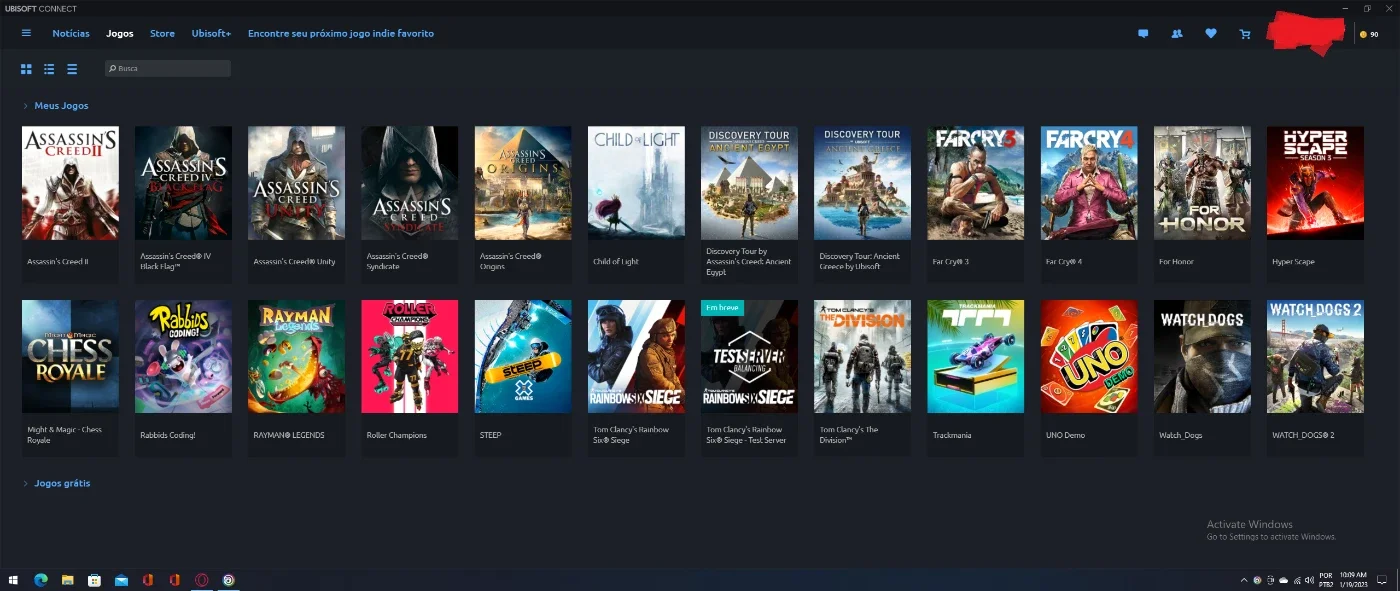Open the Windows Start menu
1400x591 pixels.
[x=14, y=579]
